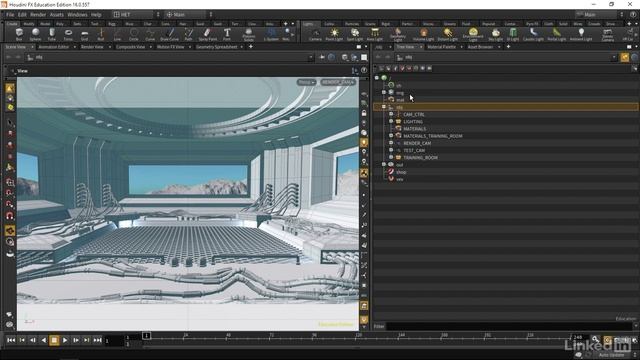Select the Box shelf tool

19,34
